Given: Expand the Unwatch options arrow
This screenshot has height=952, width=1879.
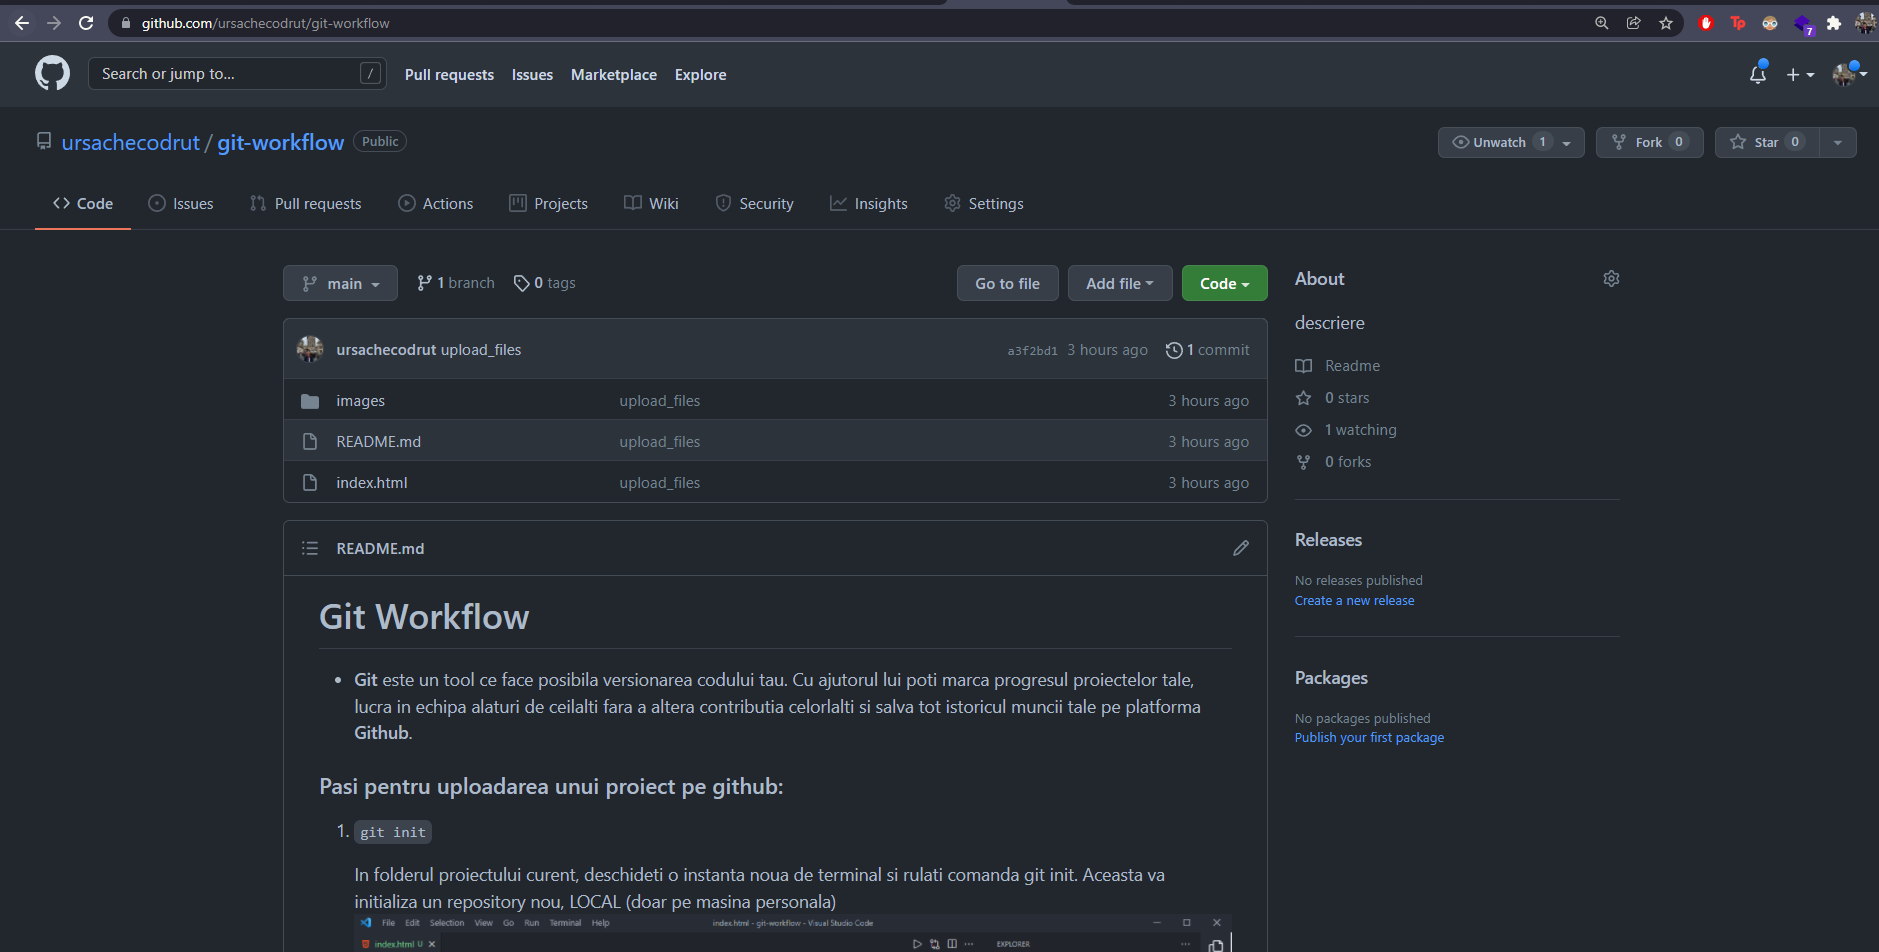Looking at the screenshot, I should click(x=1567, y=143).
